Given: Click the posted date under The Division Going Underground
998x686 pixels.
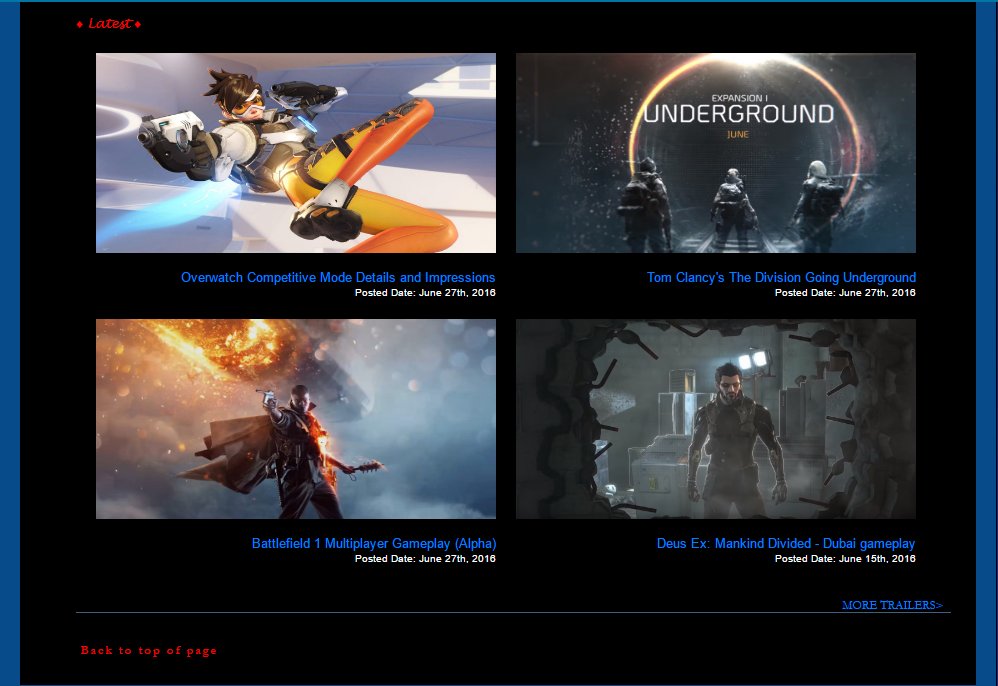Looking at the screenshot, I should point(845,293).
